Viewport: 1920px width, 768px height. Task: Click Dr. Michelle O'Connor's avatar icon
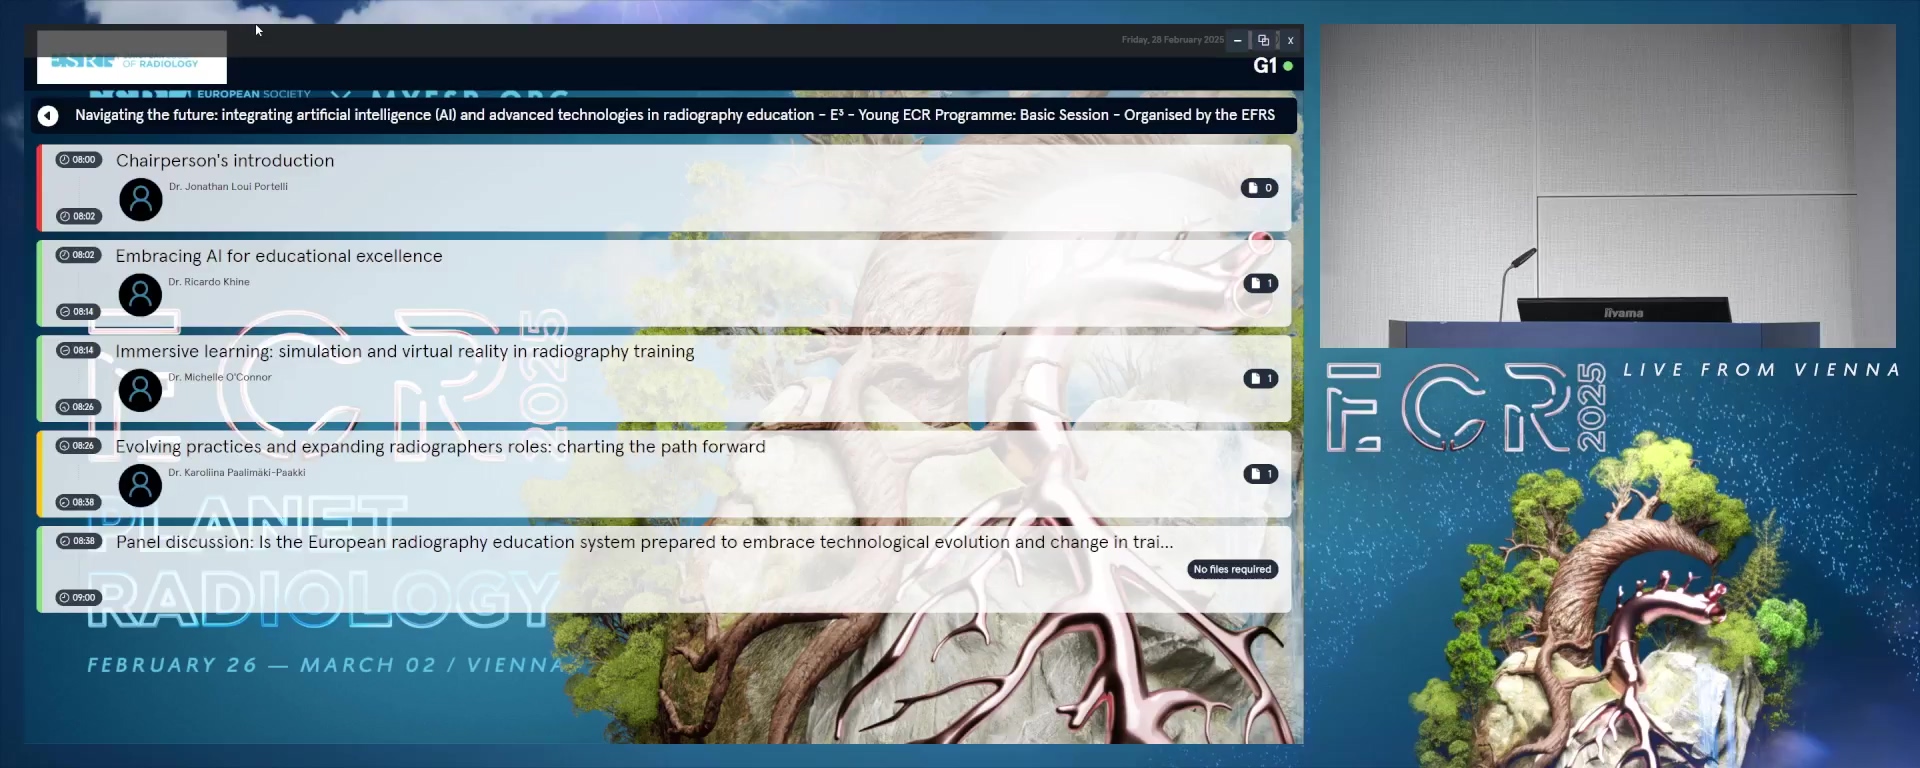click(141, 390)
